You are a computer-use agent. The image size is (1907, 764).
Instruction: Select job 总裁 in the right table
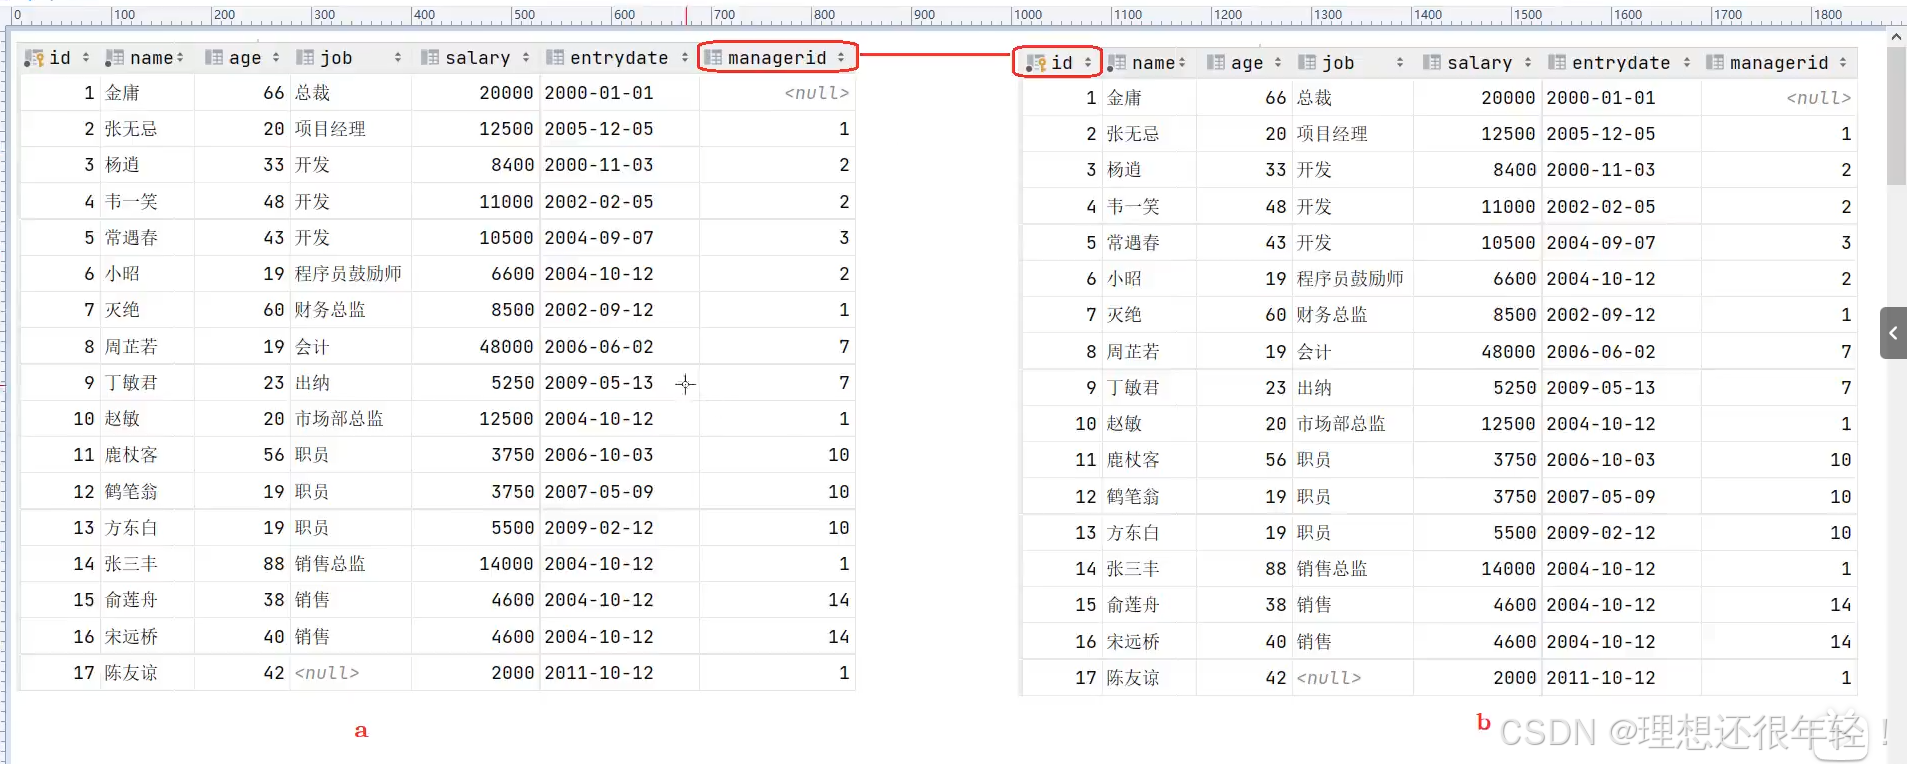pos(1315,98)
